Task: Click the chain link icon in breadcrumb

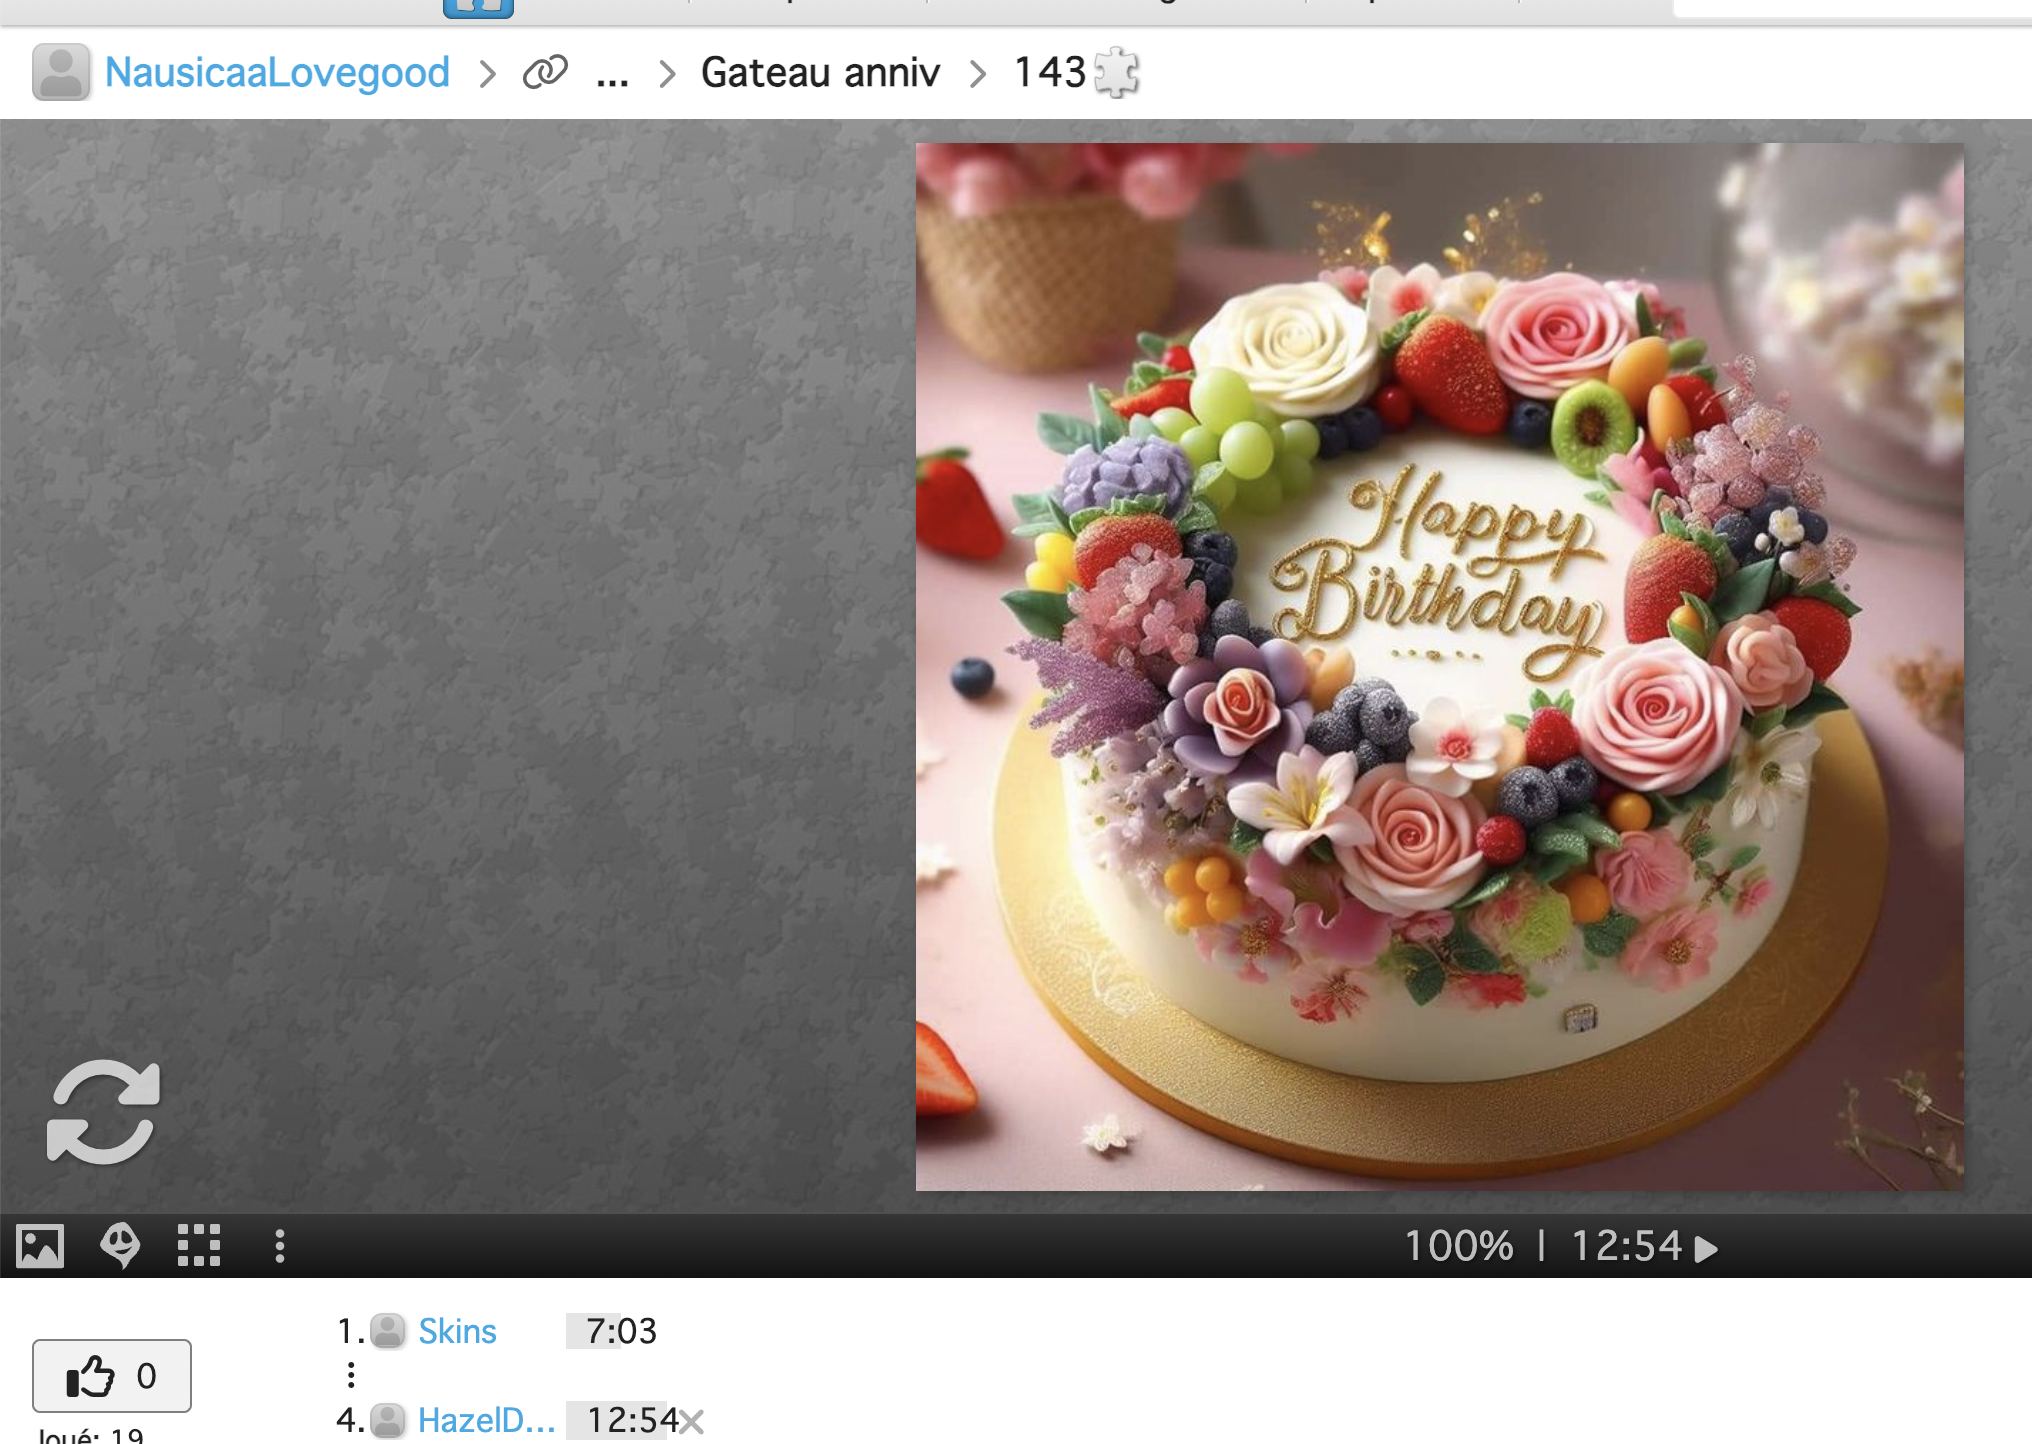Action: [x=545, y=72]
